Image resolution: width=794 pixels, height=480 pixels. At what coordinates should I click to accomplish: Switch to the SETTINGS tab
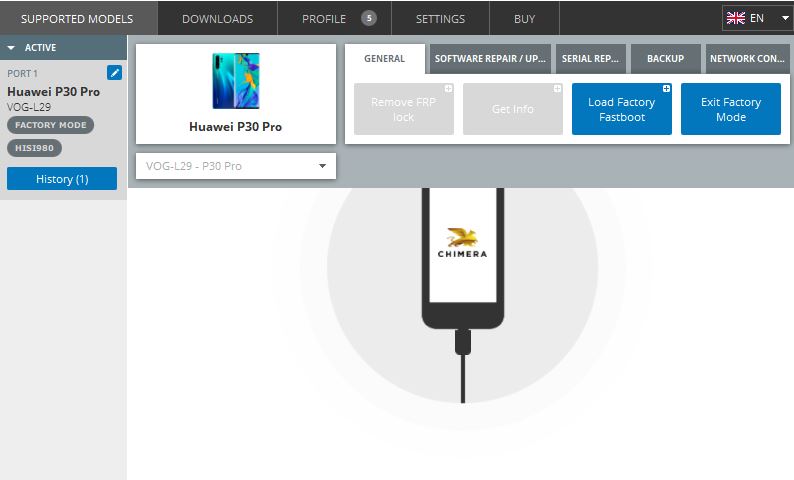[441, 19]
